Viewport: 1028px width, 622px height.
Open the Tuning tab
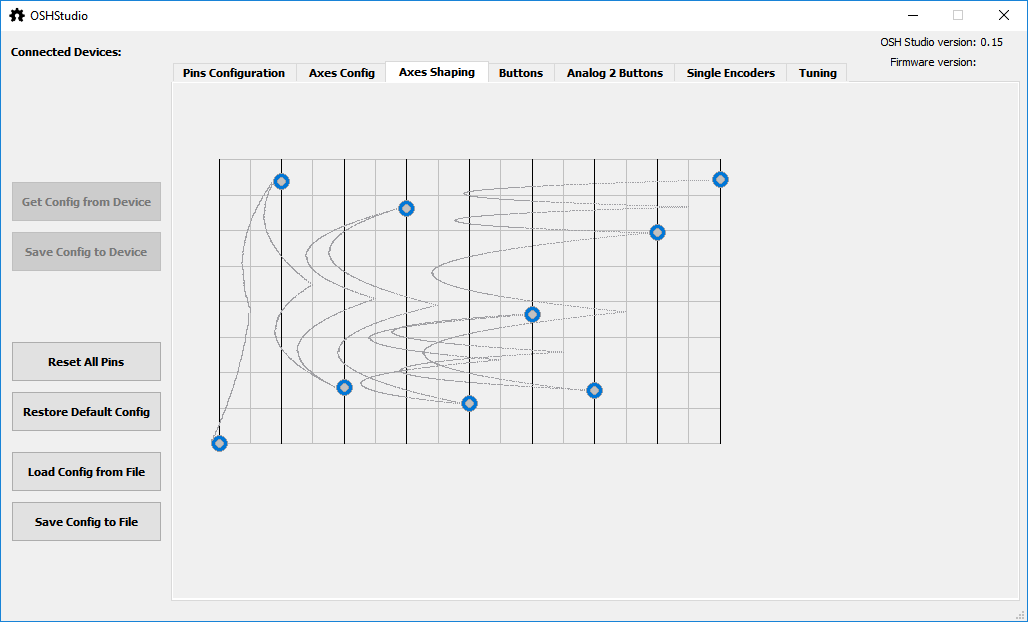[817, 73]
